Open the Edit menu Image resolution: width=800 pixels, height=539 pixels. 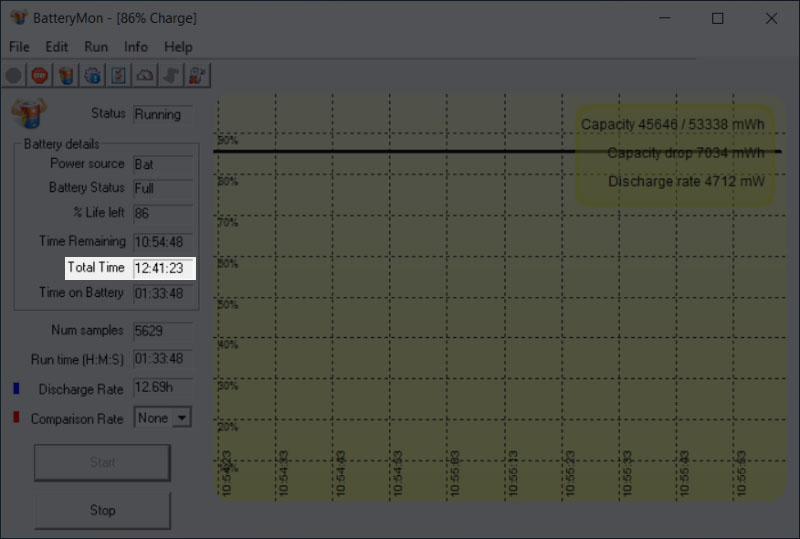click(x=56, y=47)
